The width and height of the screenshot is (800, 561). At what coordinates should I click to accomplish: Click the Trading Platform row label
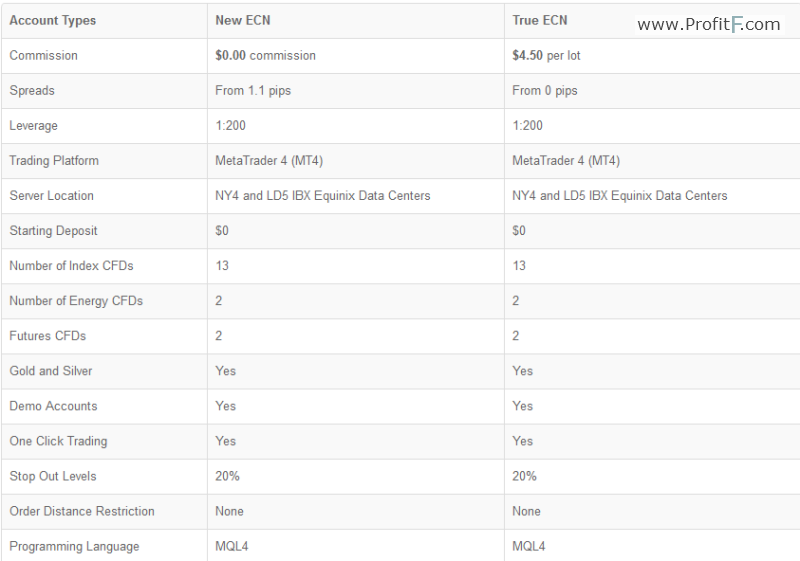(x=54, y=161)
